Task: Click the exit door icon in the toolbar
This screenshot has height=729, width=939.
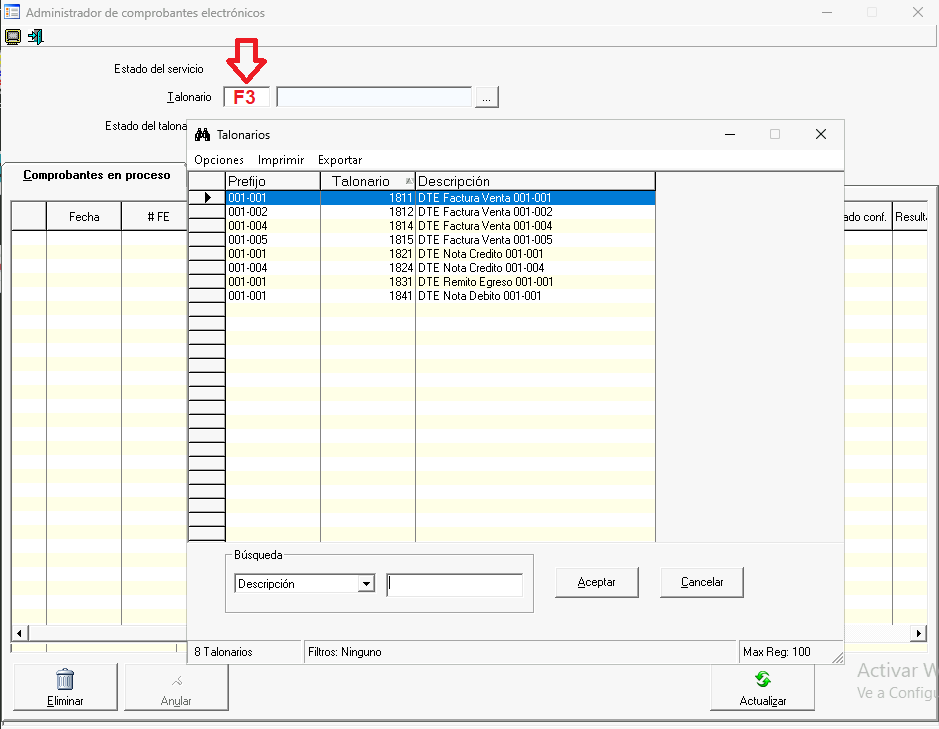Action: (x=36, y=37)
